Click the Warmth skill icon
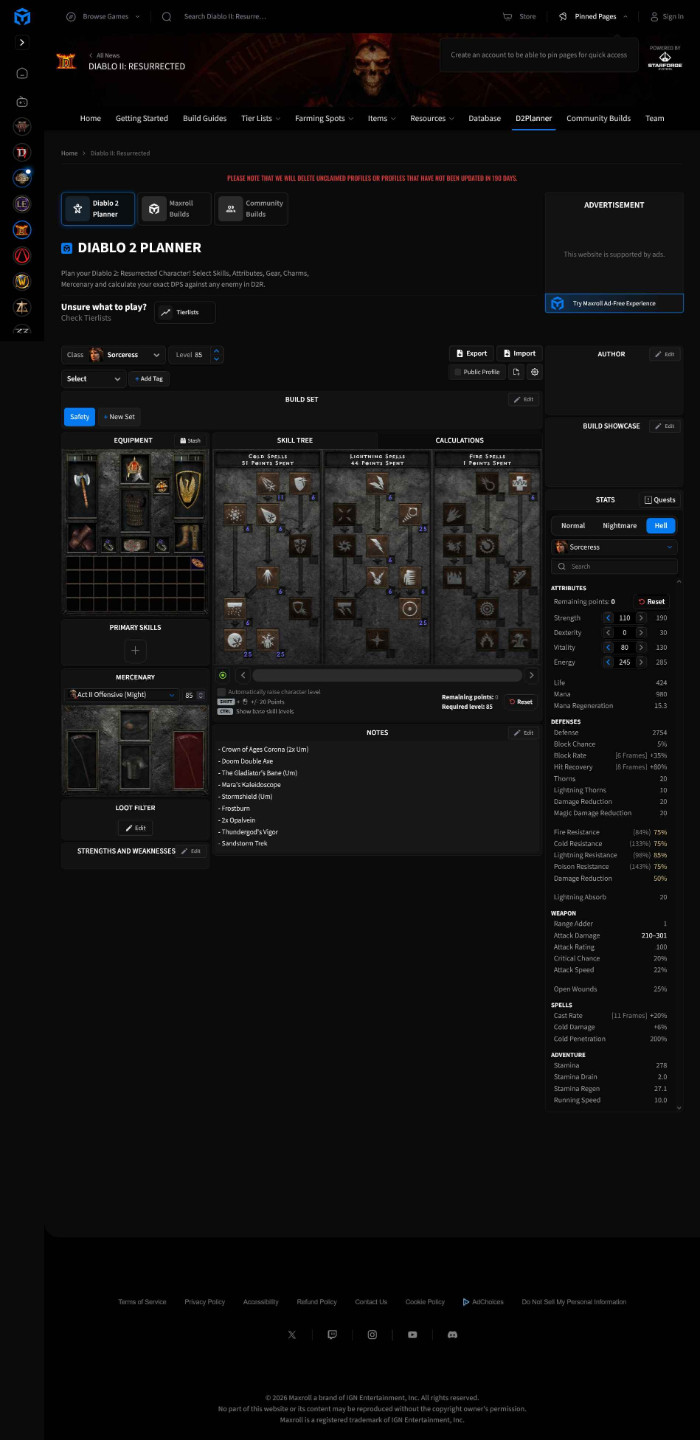 [x=519, y=485]
